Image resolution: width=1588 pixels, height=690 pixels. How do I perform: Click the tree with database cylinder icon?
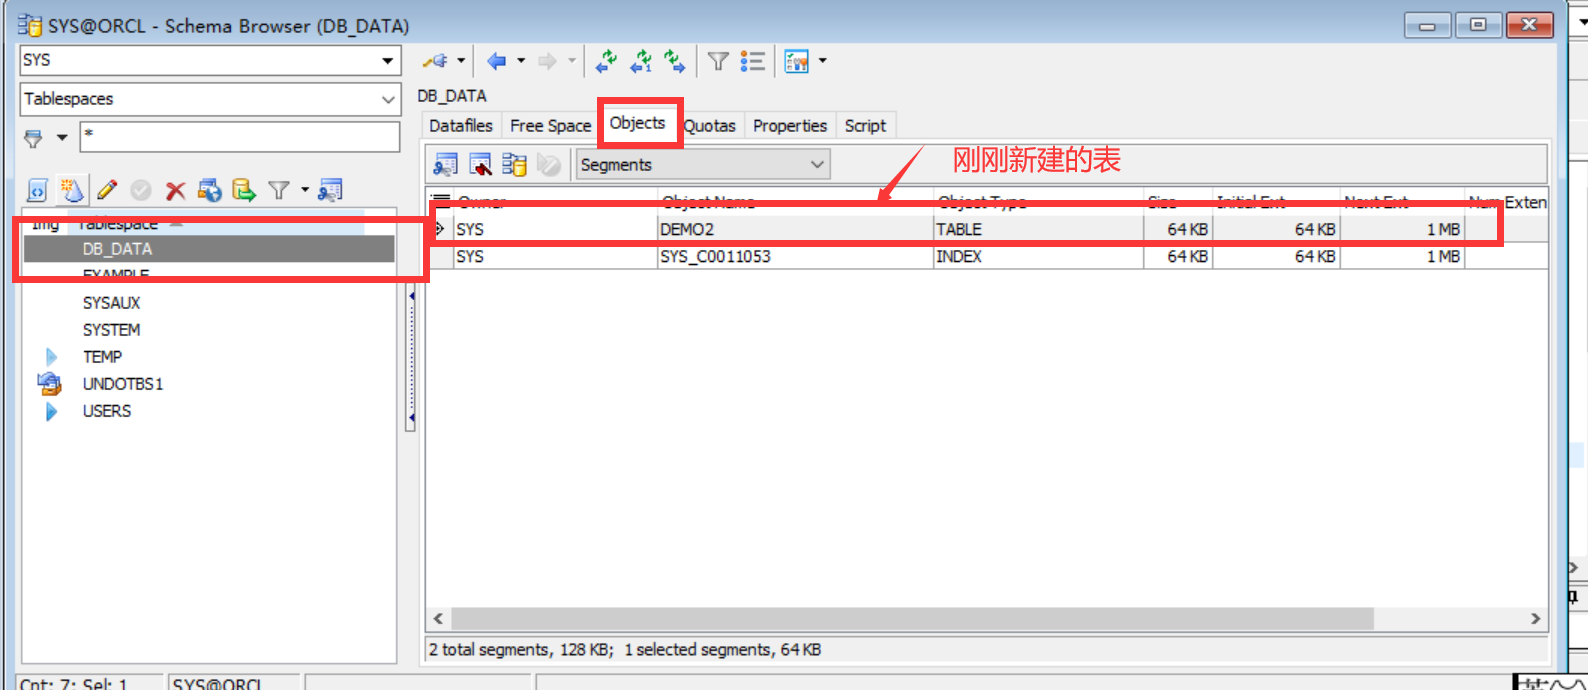tap(515, 165)
